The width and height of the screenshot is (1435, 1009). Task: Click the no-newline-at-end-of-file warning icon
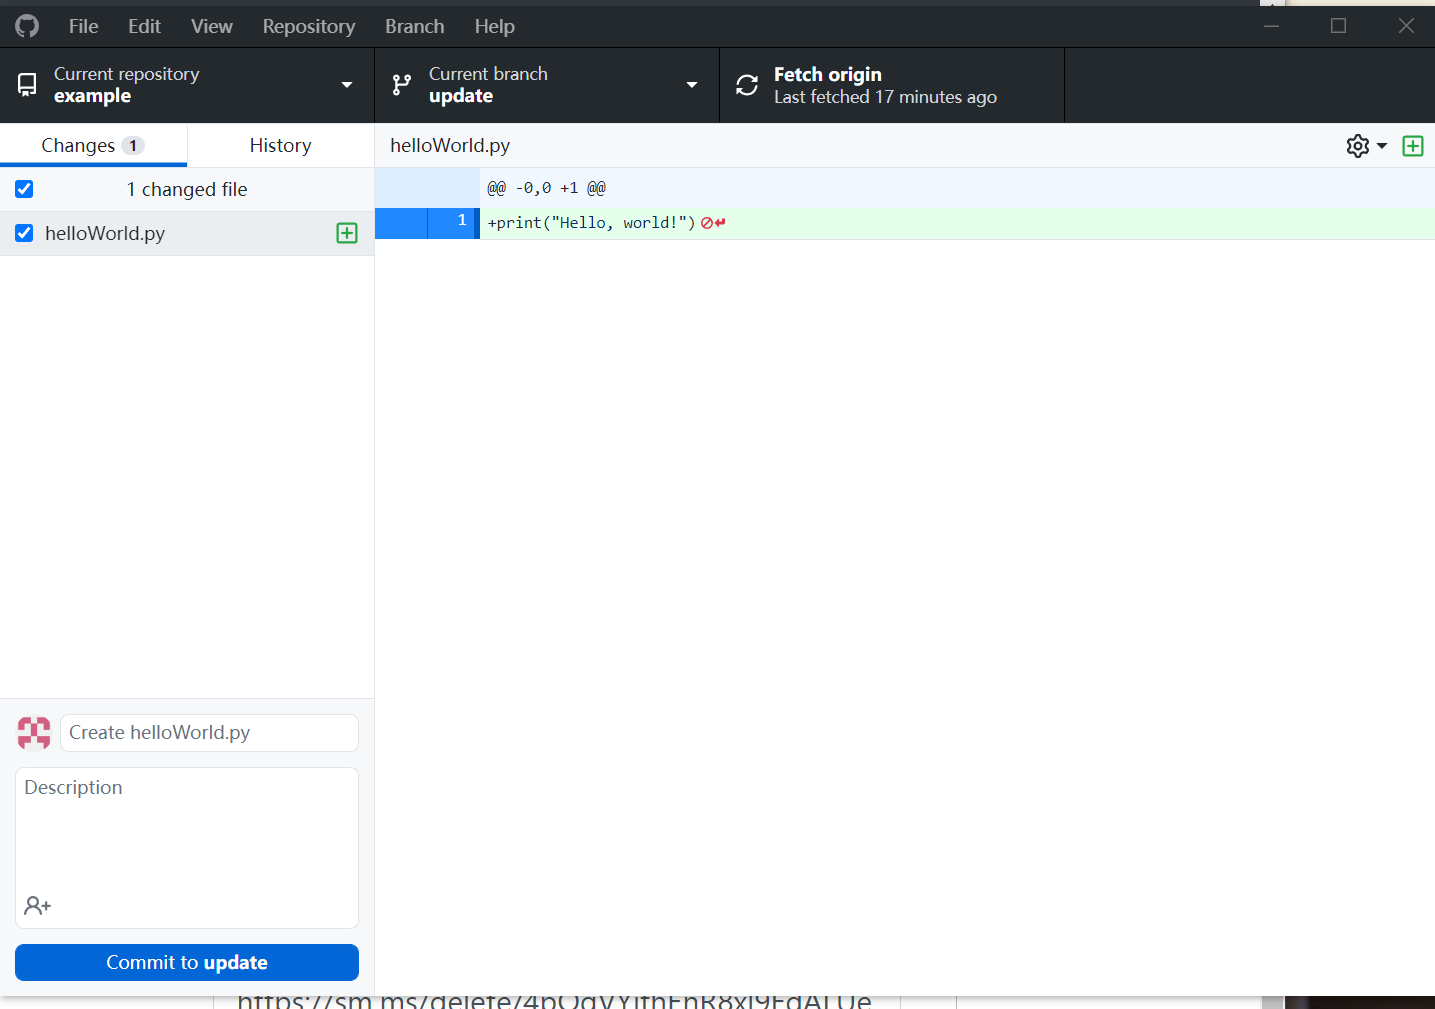click(713, 223)
